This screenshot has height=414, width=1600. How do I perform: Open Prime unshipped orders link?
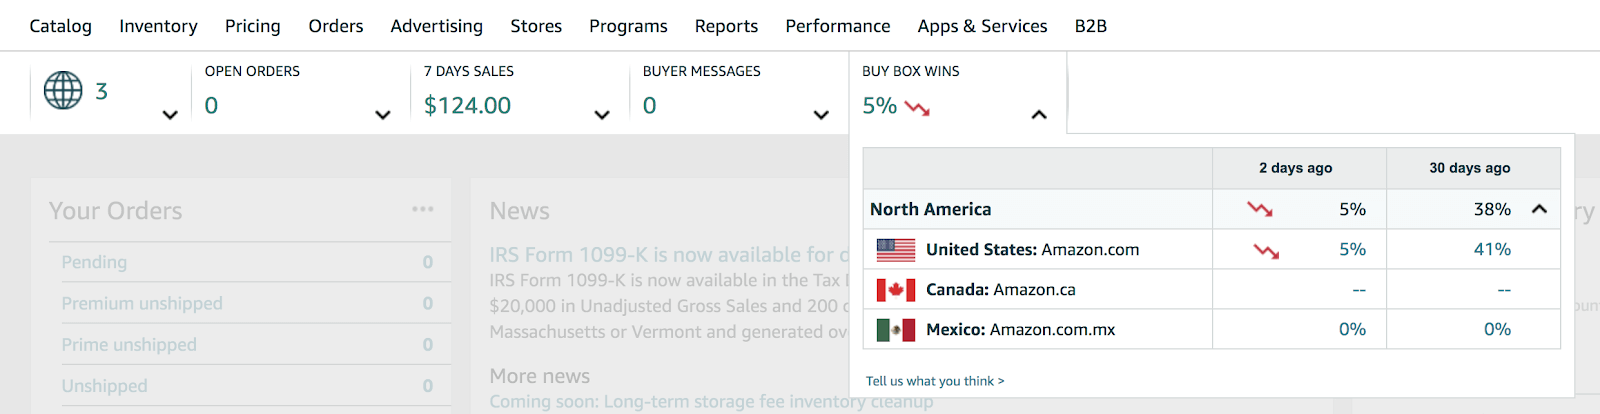(129, 344)
